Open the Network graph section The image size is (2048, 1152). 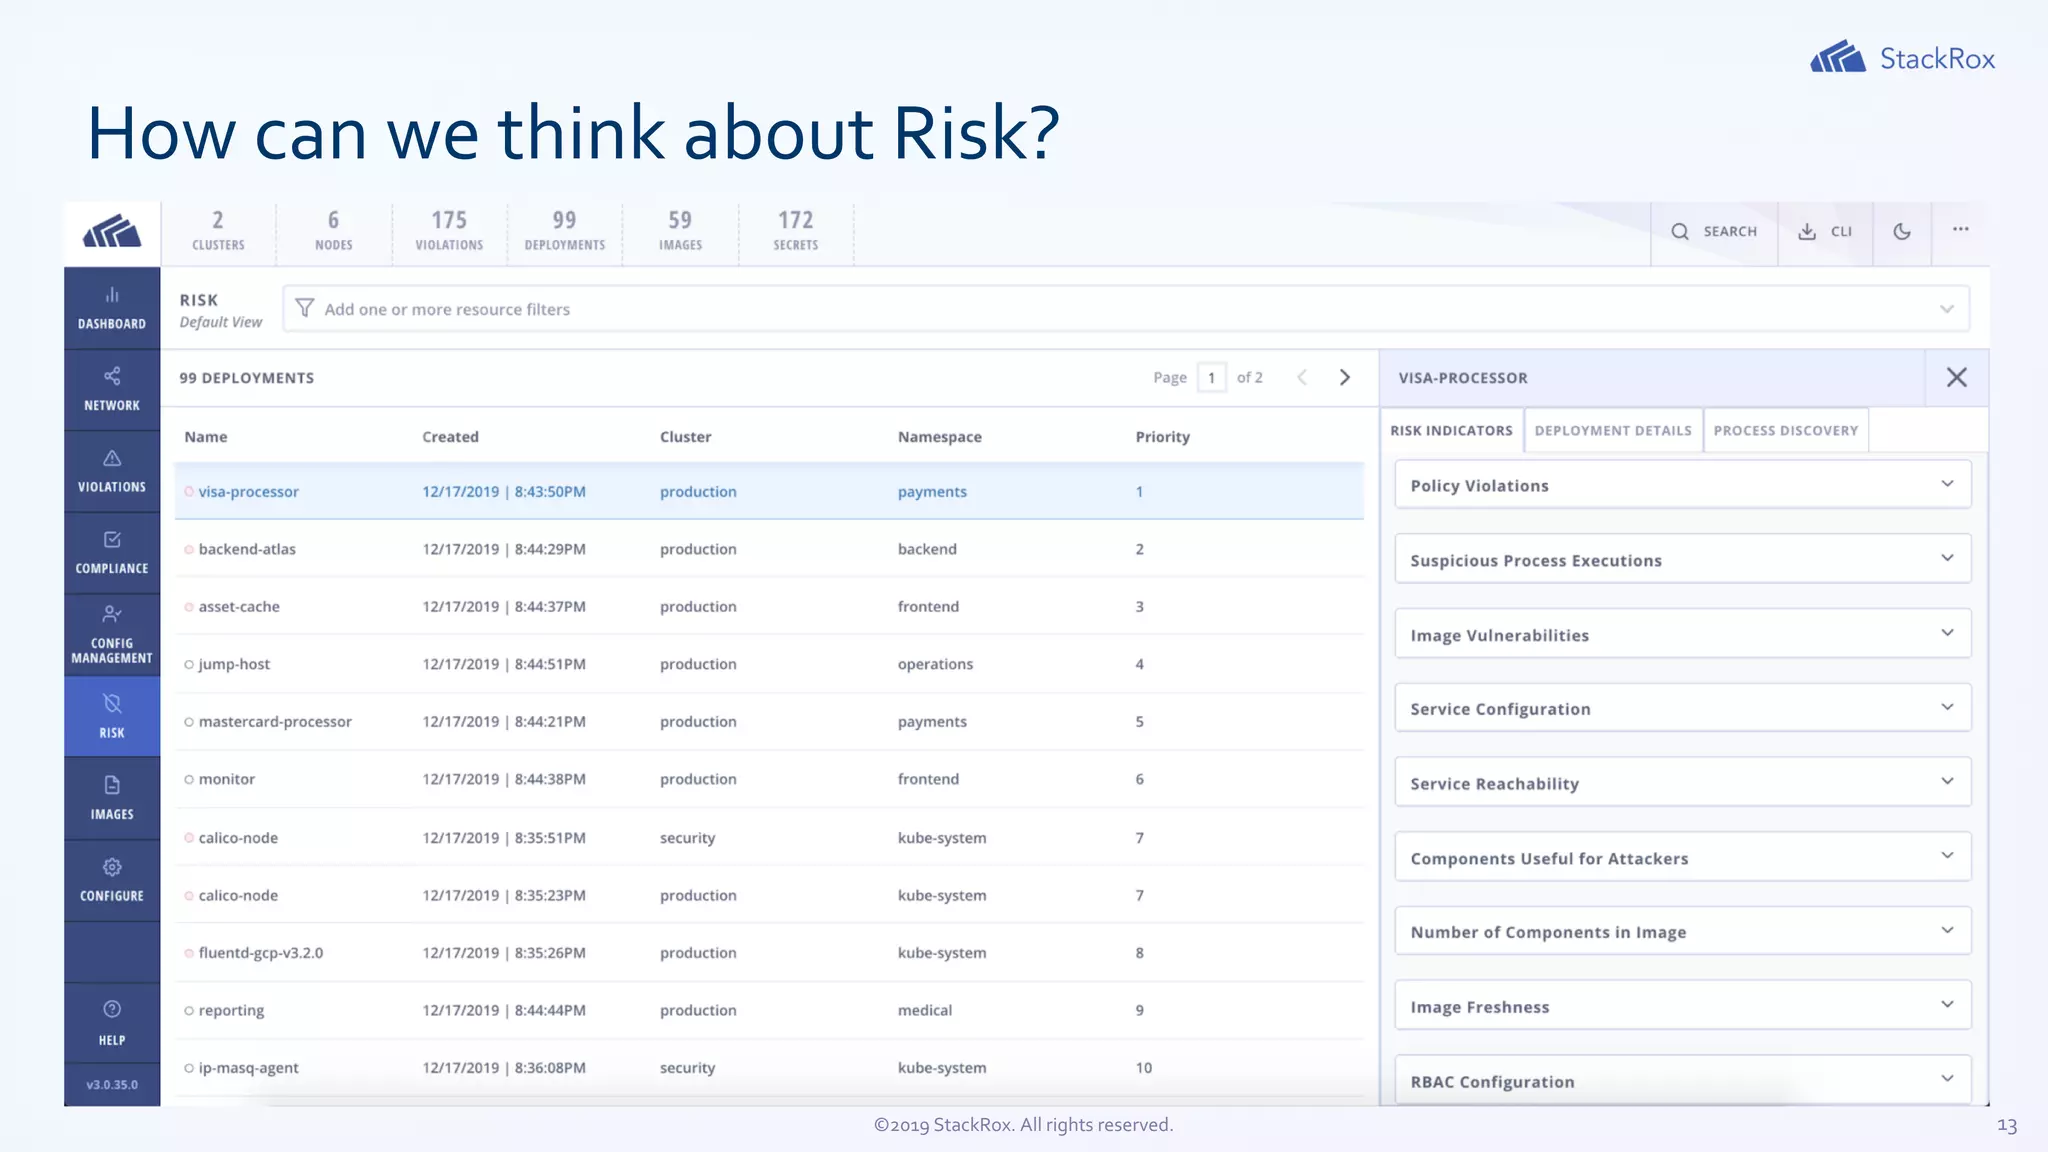coord(112,390)
